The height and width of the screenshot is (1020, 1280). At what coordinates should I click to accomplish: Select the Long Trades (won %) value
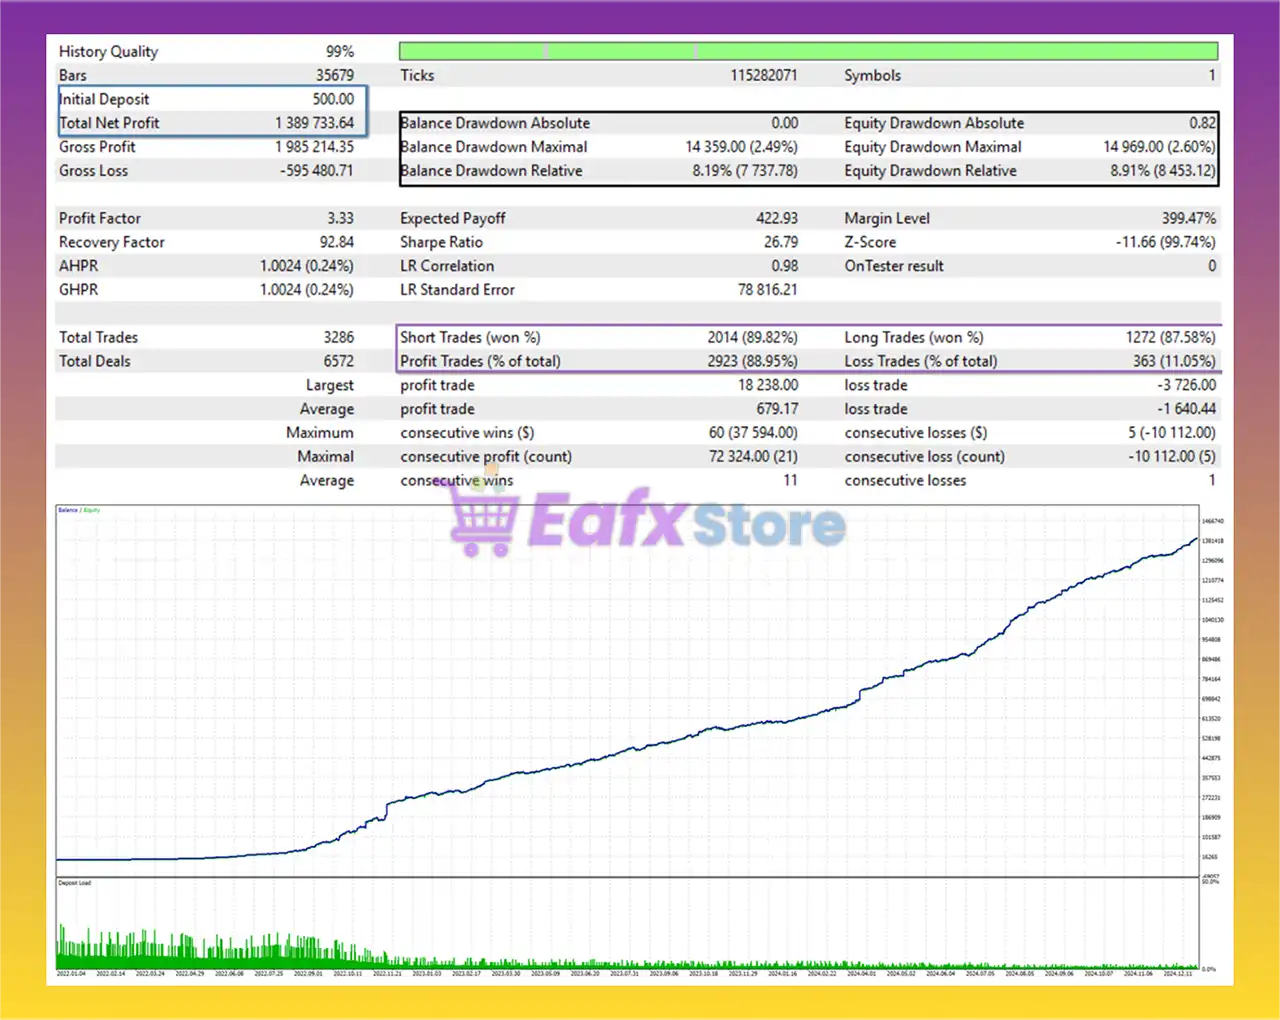pos(1170,338)
